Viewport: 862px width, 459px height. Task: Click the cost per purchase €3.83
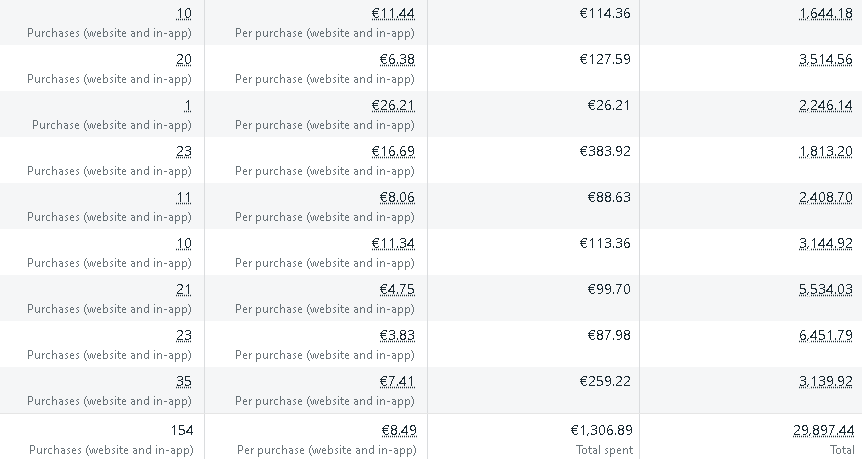click(x=397, y=335)
